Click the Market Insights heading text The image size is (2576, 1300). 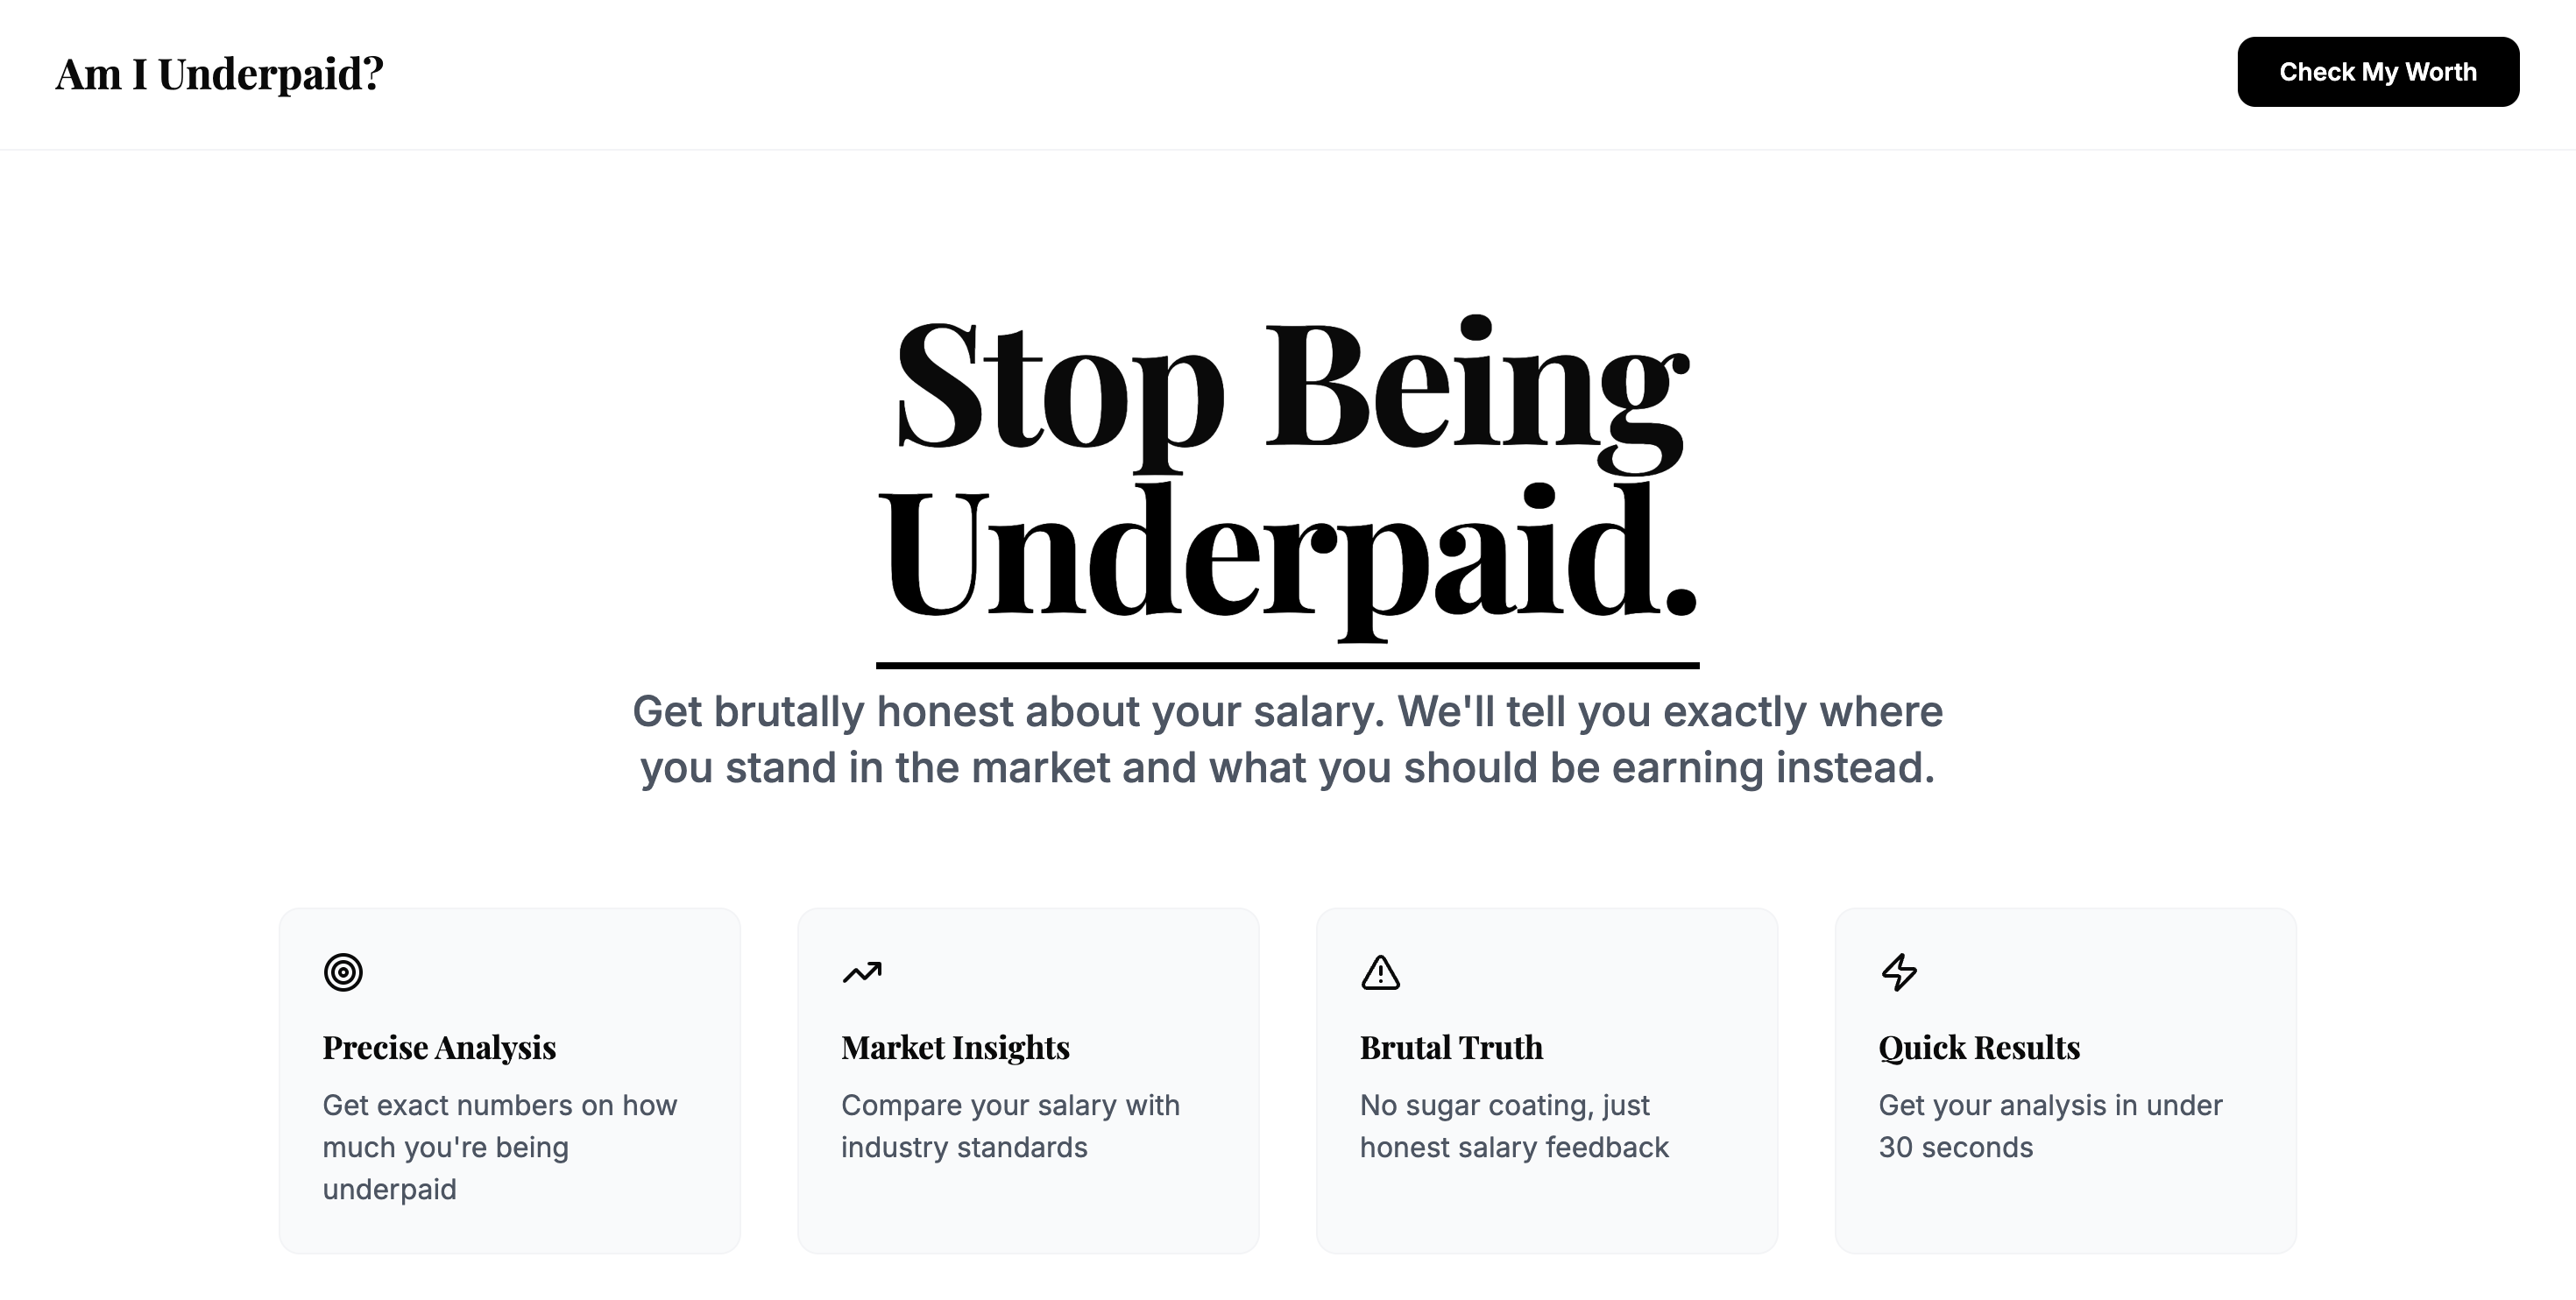pyautogui.click(x=956, y=1048)
